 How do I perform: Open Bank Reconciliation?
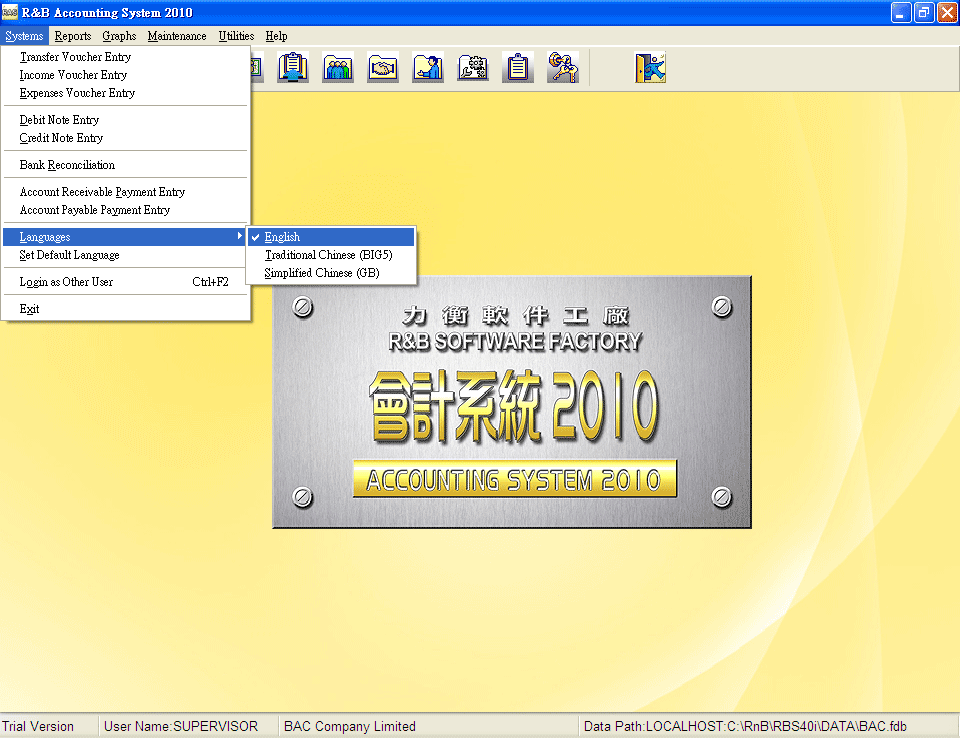coord(126,165)
